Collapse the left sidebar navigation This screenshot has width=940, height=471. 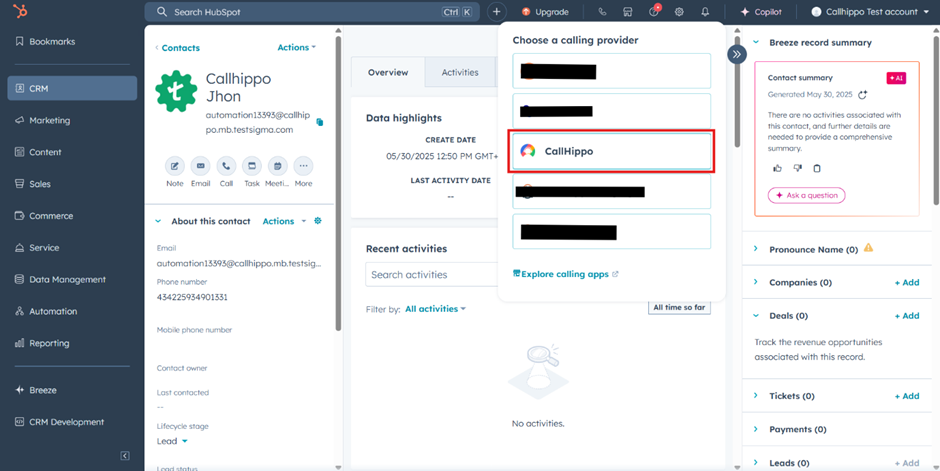point(125,455)
